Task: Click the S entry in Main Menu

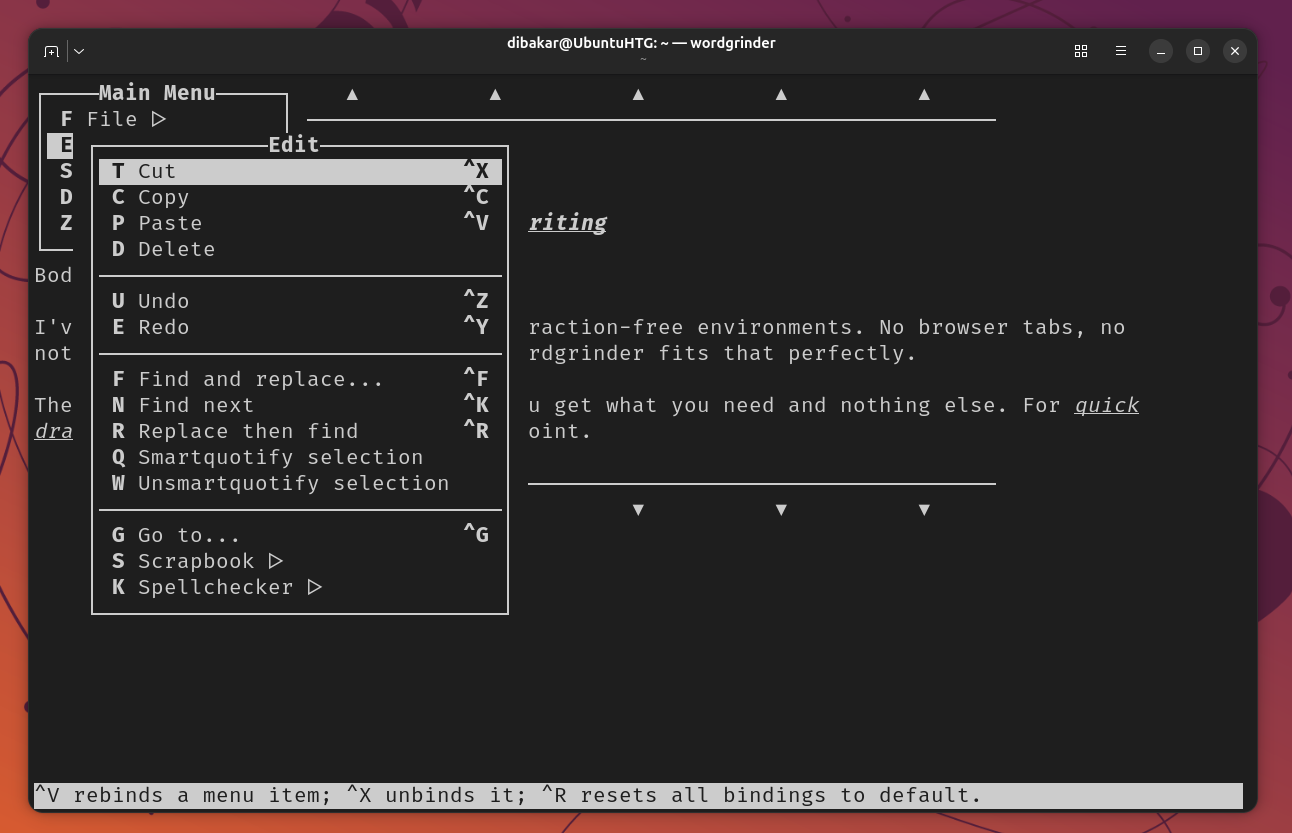Action: pyautogui.click(x=66, y=171)
